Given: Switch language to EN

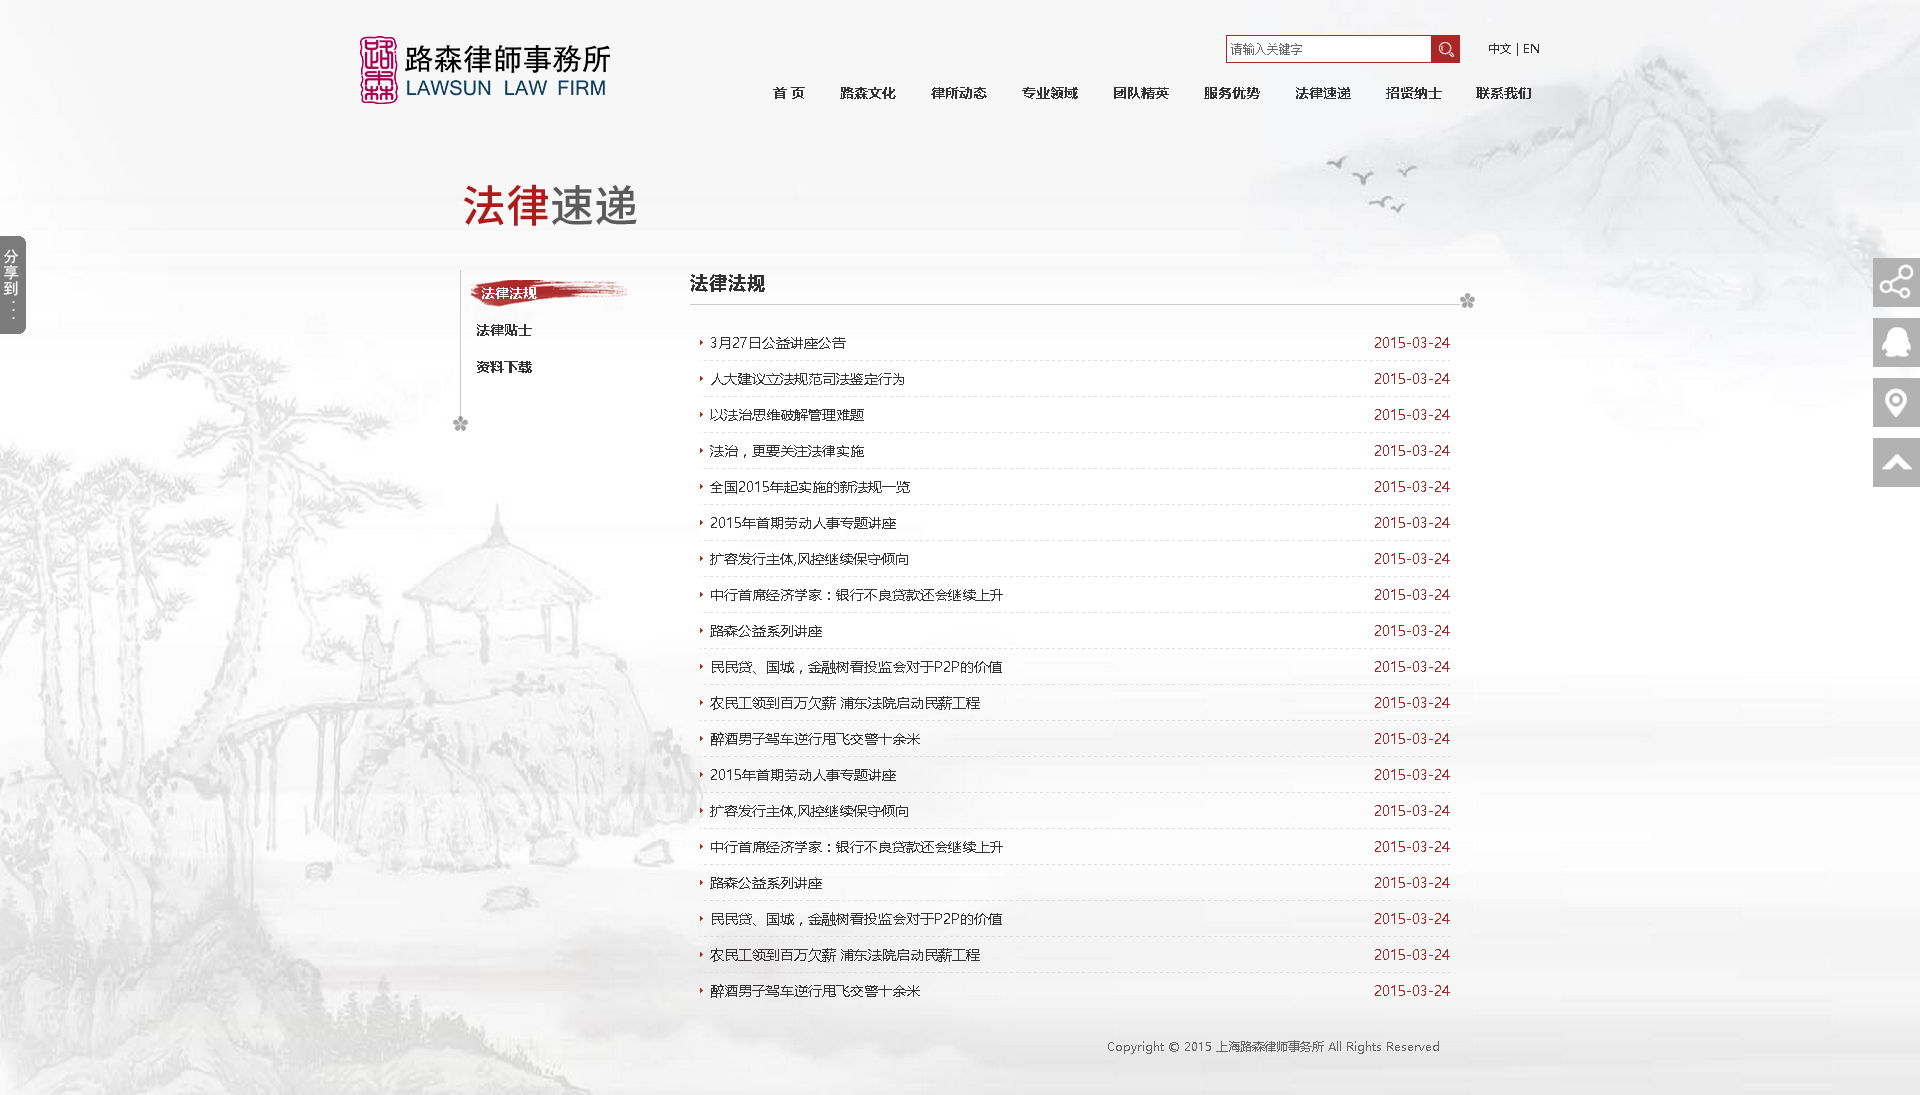Looking at the screenshot, I should point(1531,49).
